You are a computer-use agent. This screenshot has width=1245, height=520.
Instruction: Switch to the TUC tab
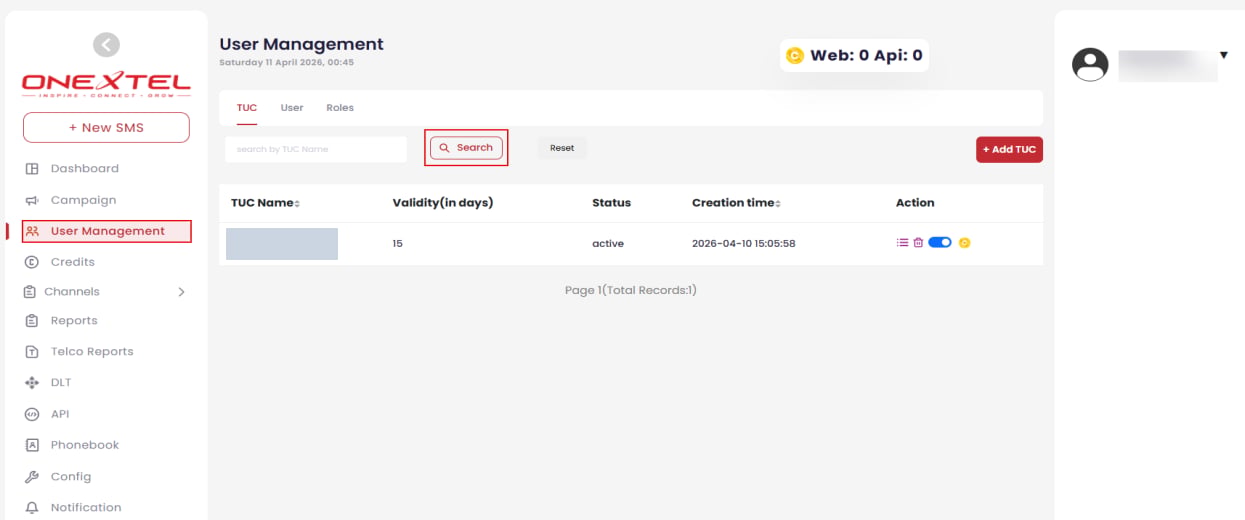247,108
